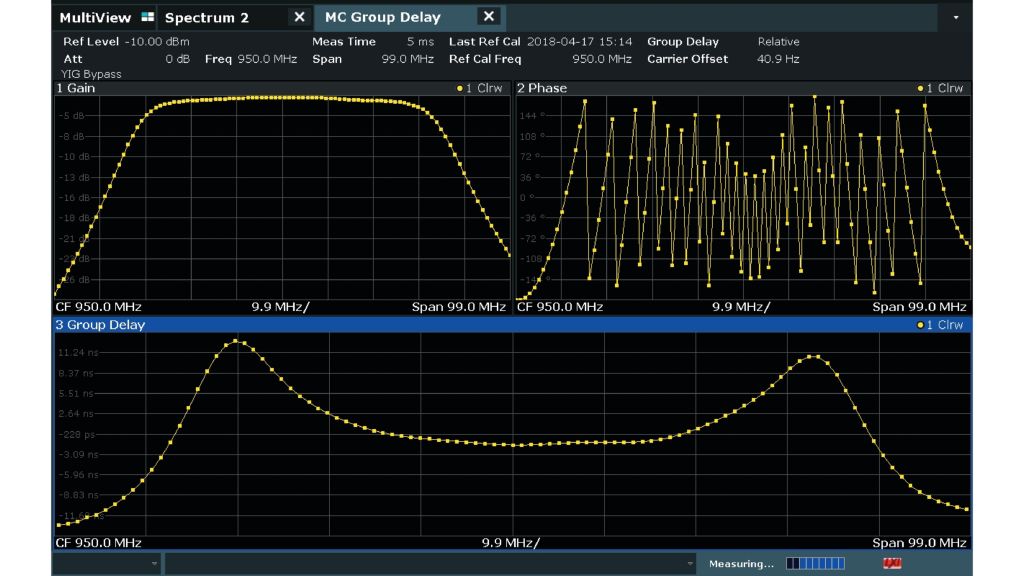1024x576 pixels.
Task: Expand the tab overflow arrow at top right
Action: coord(956,18)
